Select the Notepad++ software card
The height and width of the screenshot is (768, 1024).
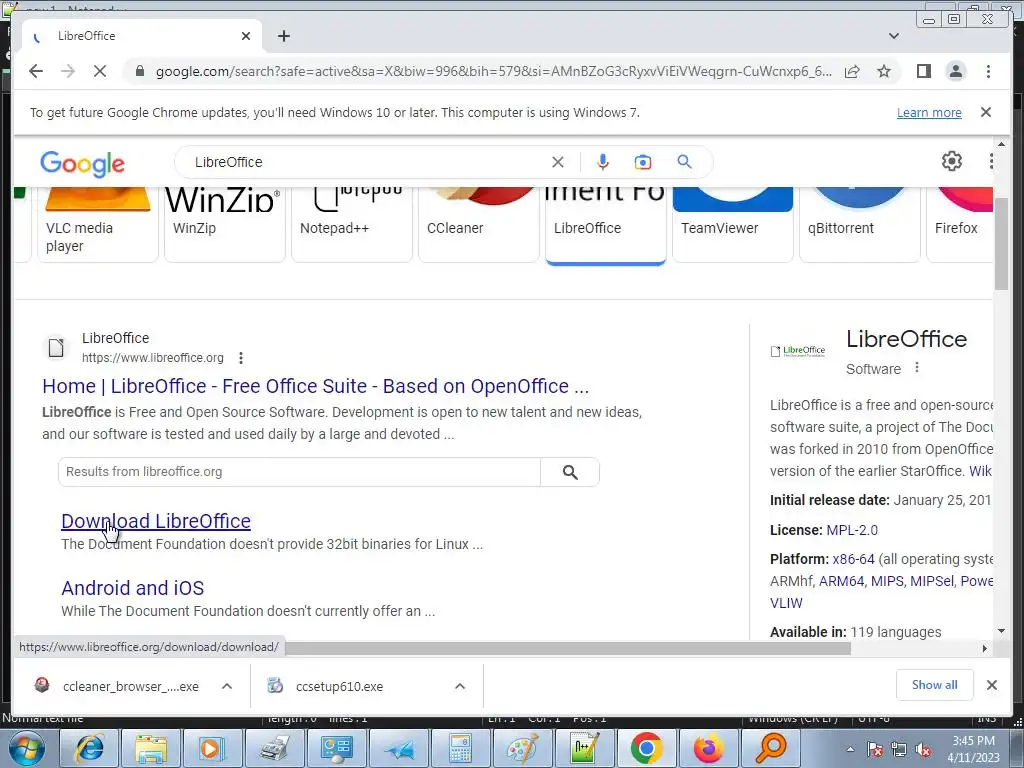point(351,224)
